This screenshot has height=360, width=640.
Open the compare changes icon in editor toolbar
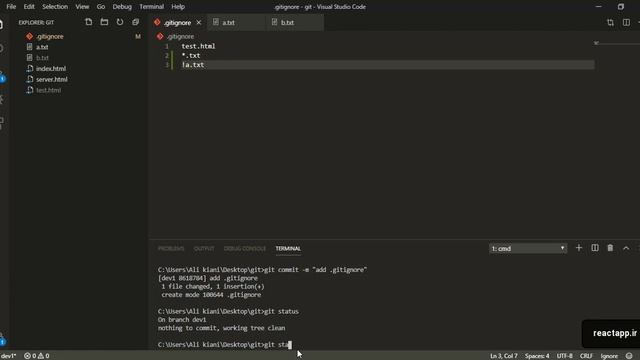tap(610, 22)
